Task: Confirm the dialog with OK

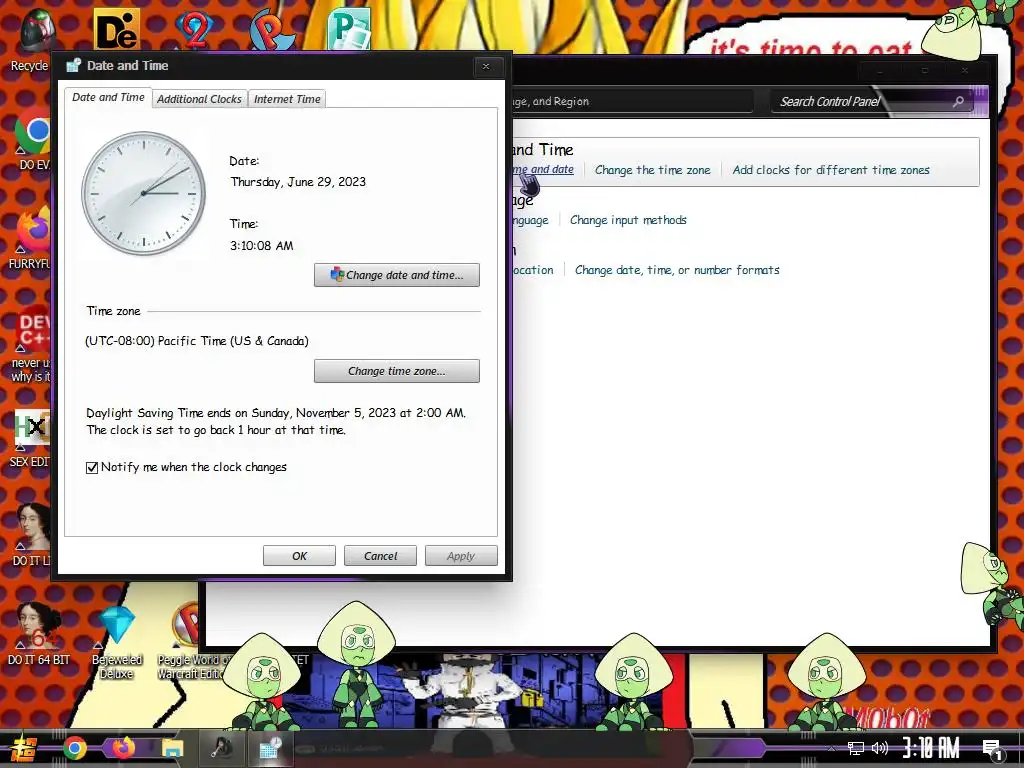Action: (x=299, y=556)
